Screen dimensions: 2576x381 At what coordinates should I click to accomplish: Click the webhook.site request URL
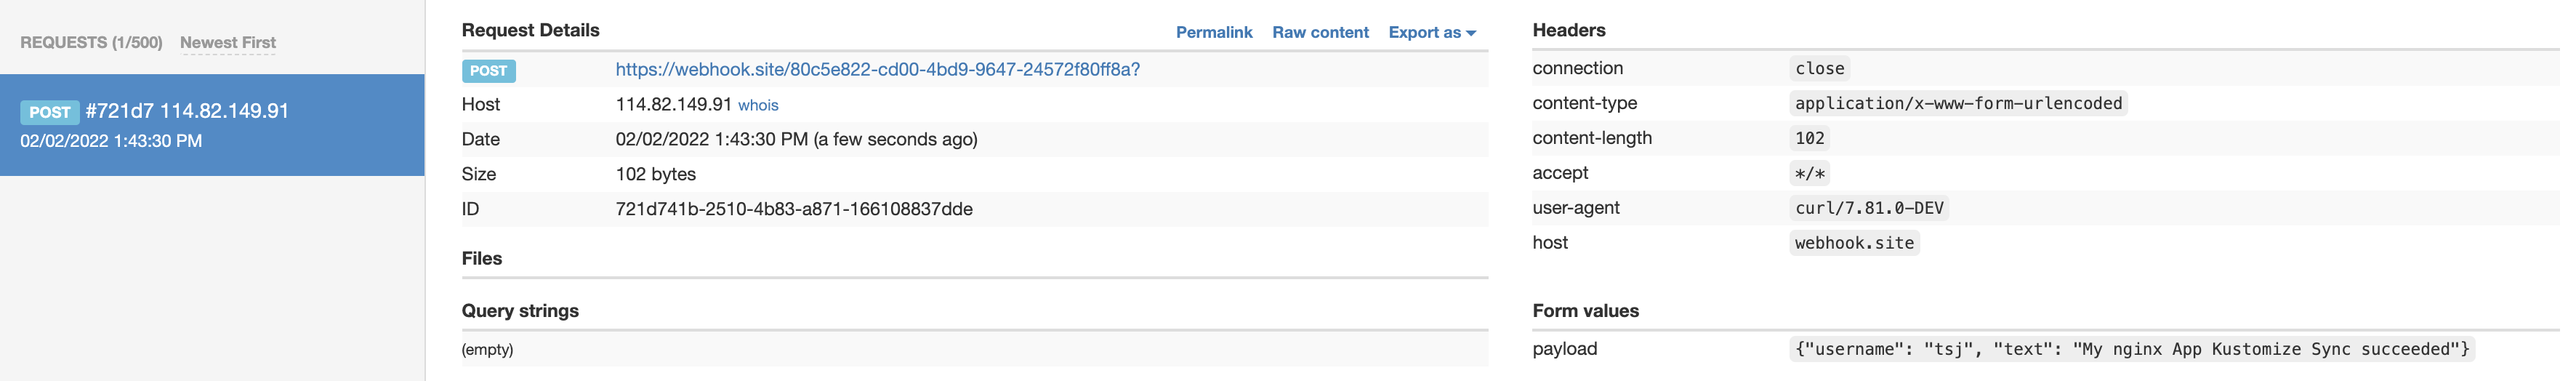(877, 69)
